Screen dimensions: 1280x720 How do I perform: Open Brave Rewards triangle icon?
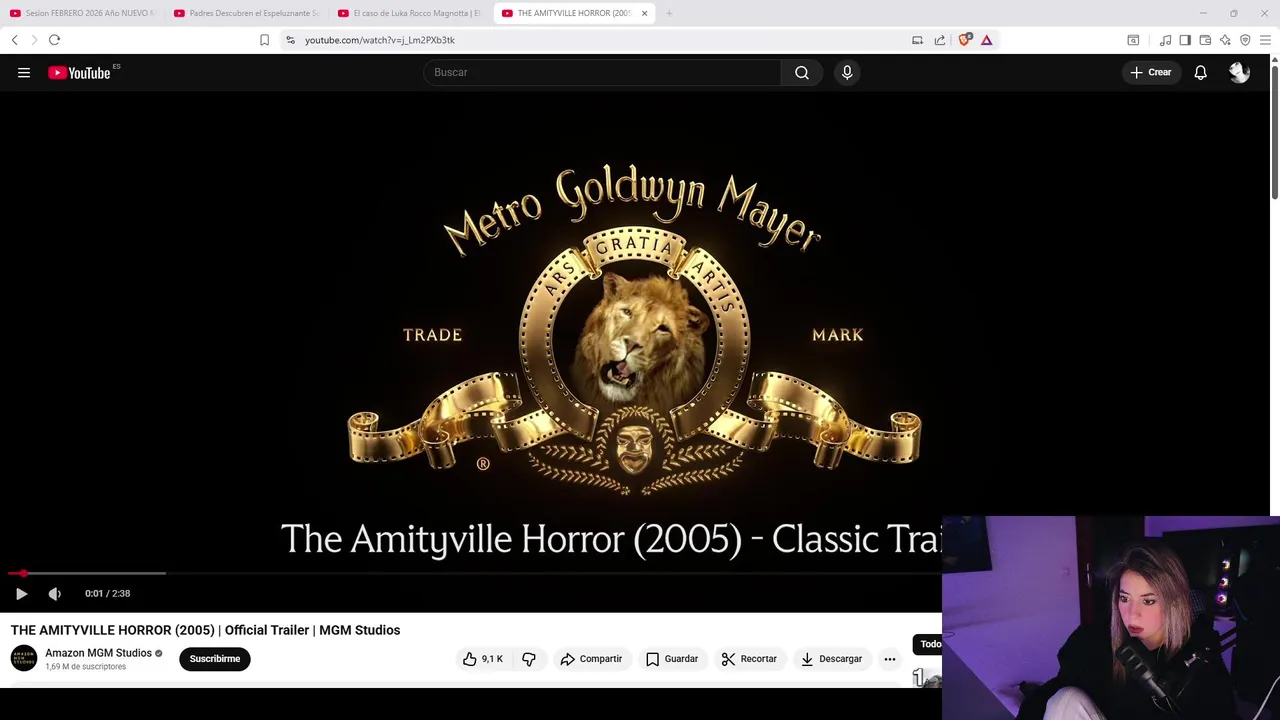point(986,40)
